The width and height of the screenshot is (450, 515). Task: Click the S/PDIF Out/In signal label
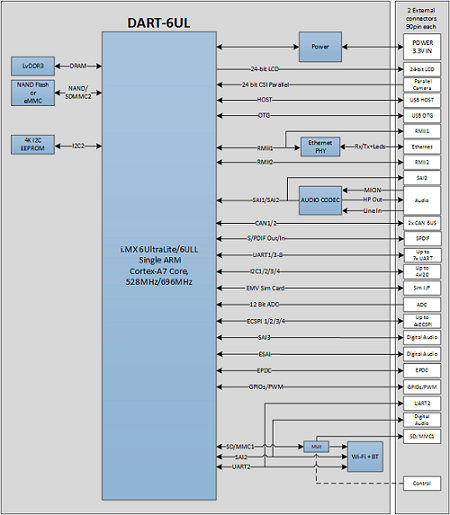tap(266, 238)
